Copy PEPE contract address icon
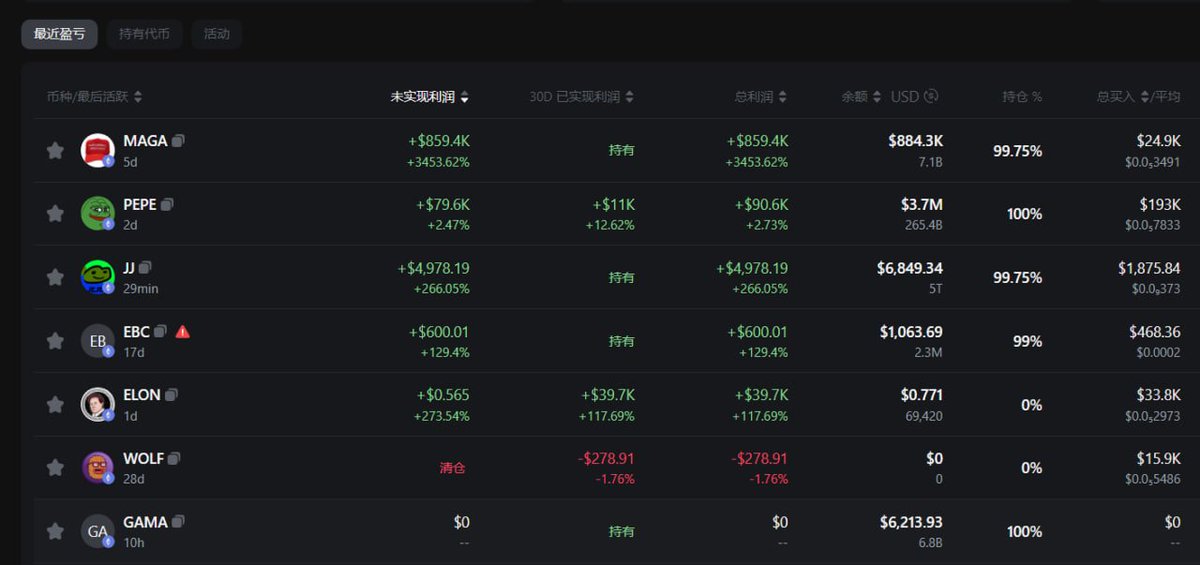This screenshot has height=565, width=1200. (x=167, y=204)
